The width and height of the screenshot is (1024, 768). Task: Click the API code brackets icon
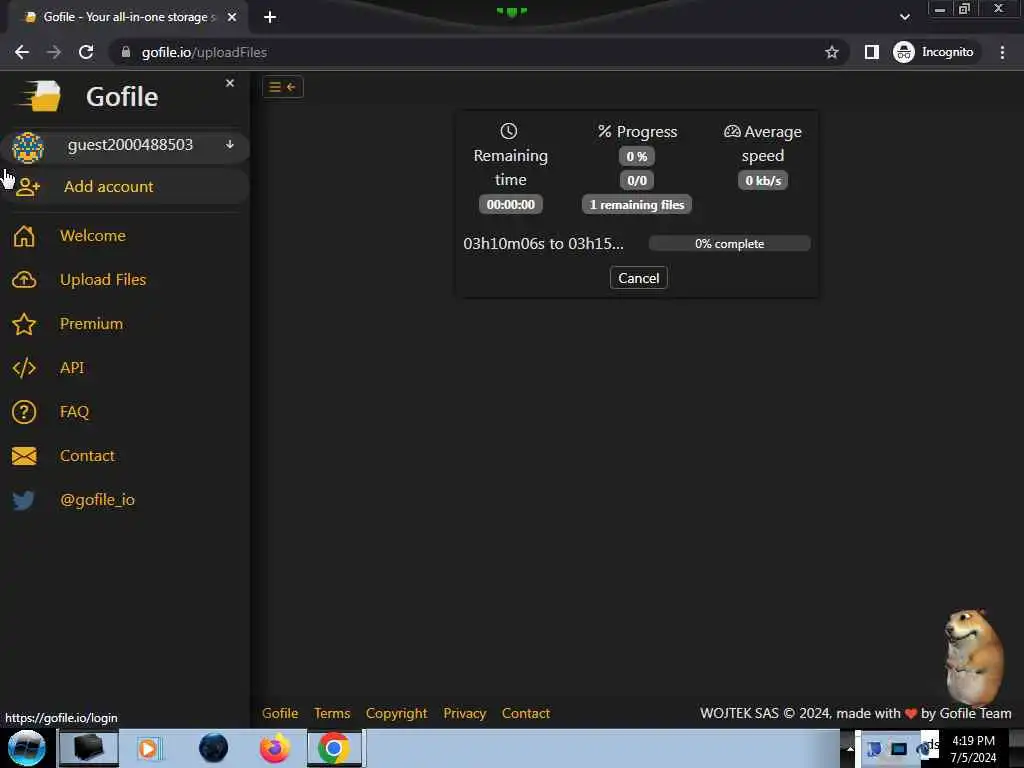pyautogui.click(x=24, y=368)
